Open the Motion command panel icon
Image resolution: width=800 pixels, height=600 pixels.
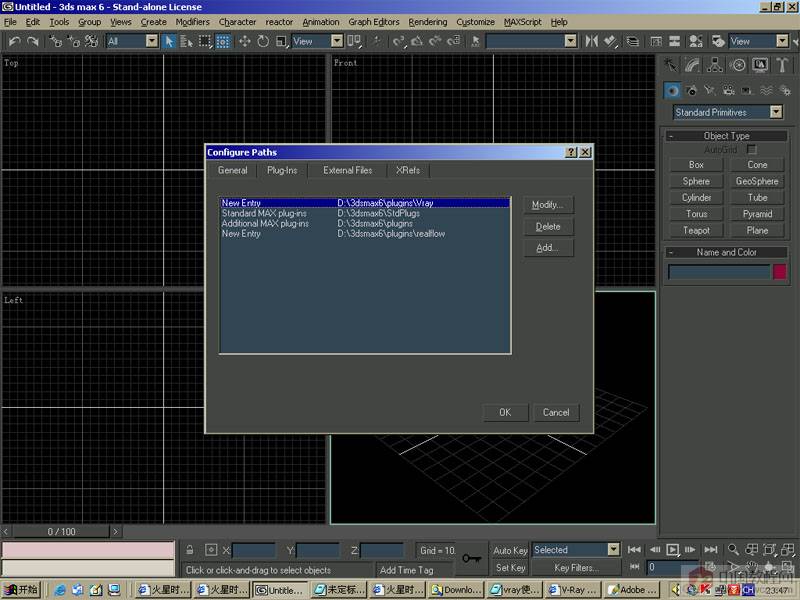pyautogui.click(x=737, y=65)
